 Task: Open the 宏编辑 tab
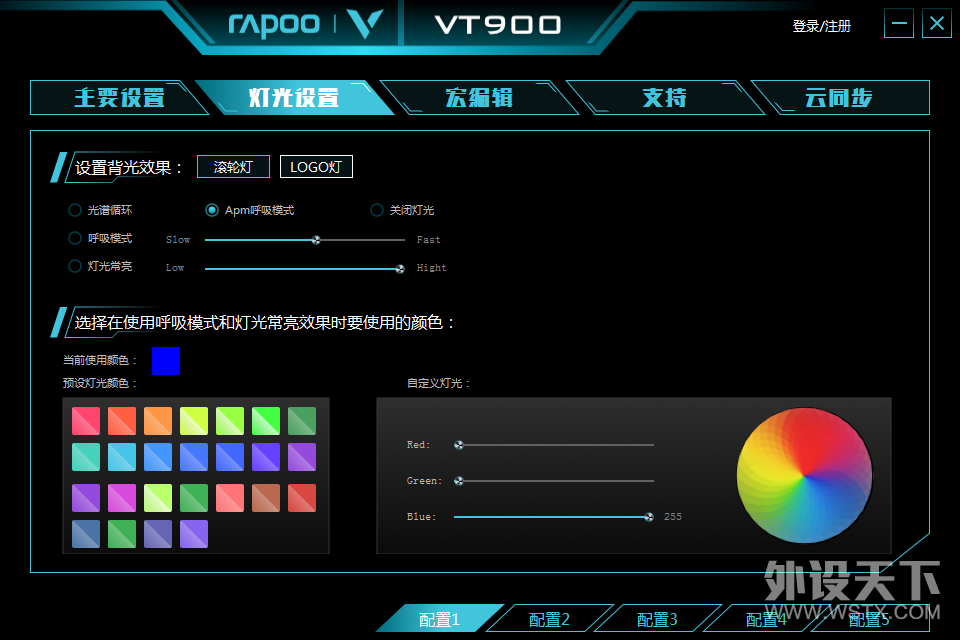[479, 98]
